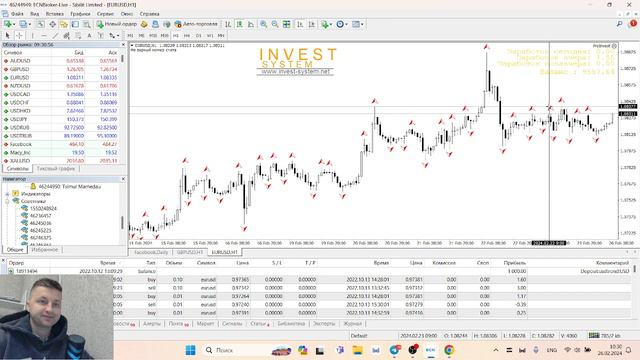Open Periods dropdown arrow
The image size is (640, 360).
(x=347, y=24)
